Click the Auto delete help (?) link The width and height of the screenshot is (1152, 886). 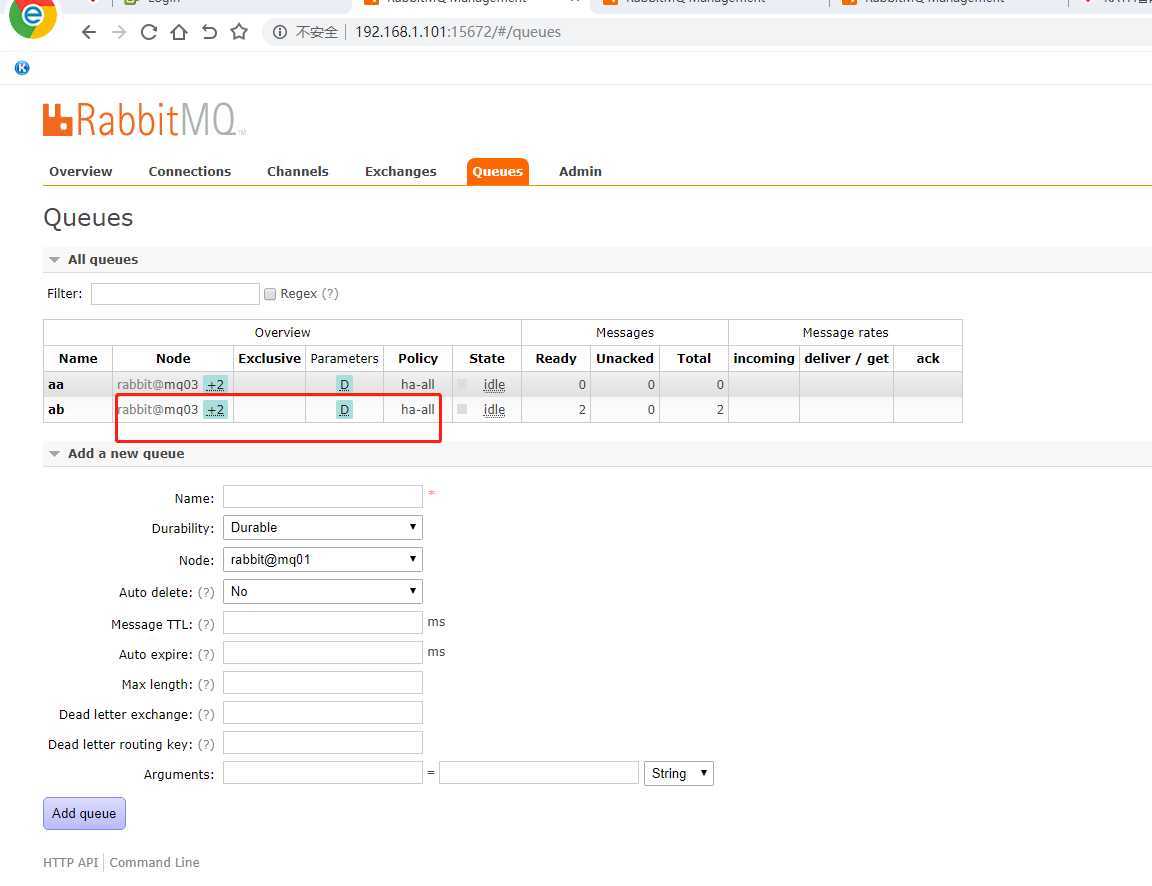coord(206,592)
